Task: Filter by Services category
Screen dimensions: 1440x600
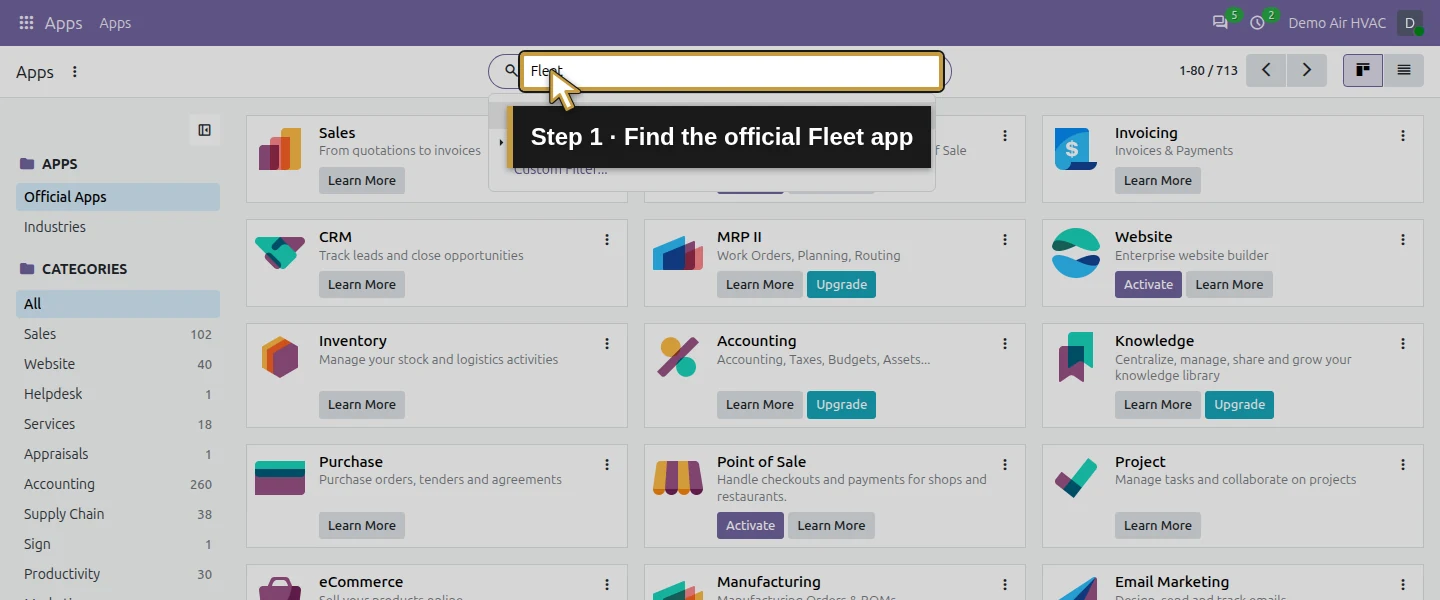Action: [118, 424]
